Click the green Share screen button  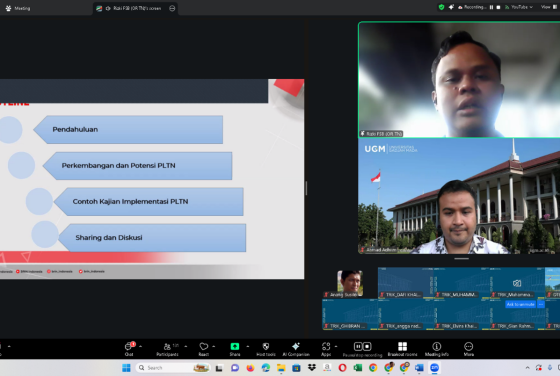(235, 349)
